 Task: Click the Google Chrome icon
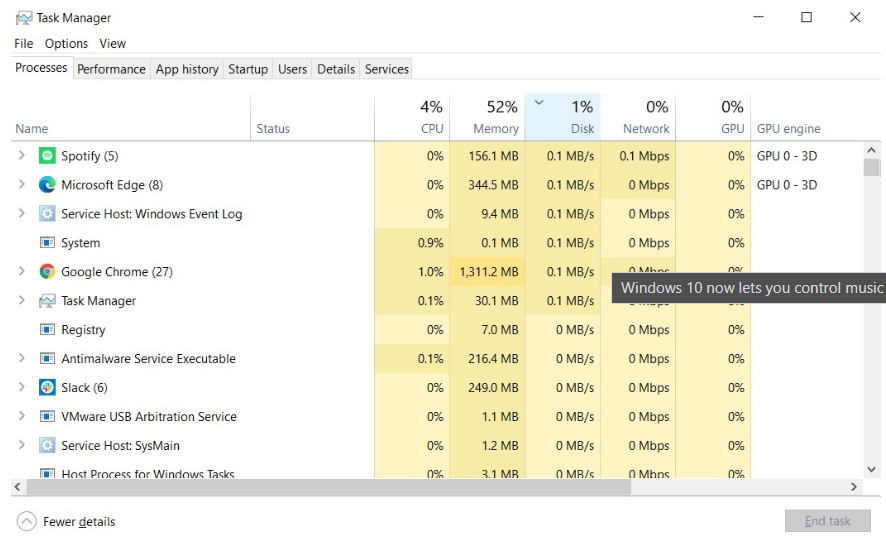(47, 271)
